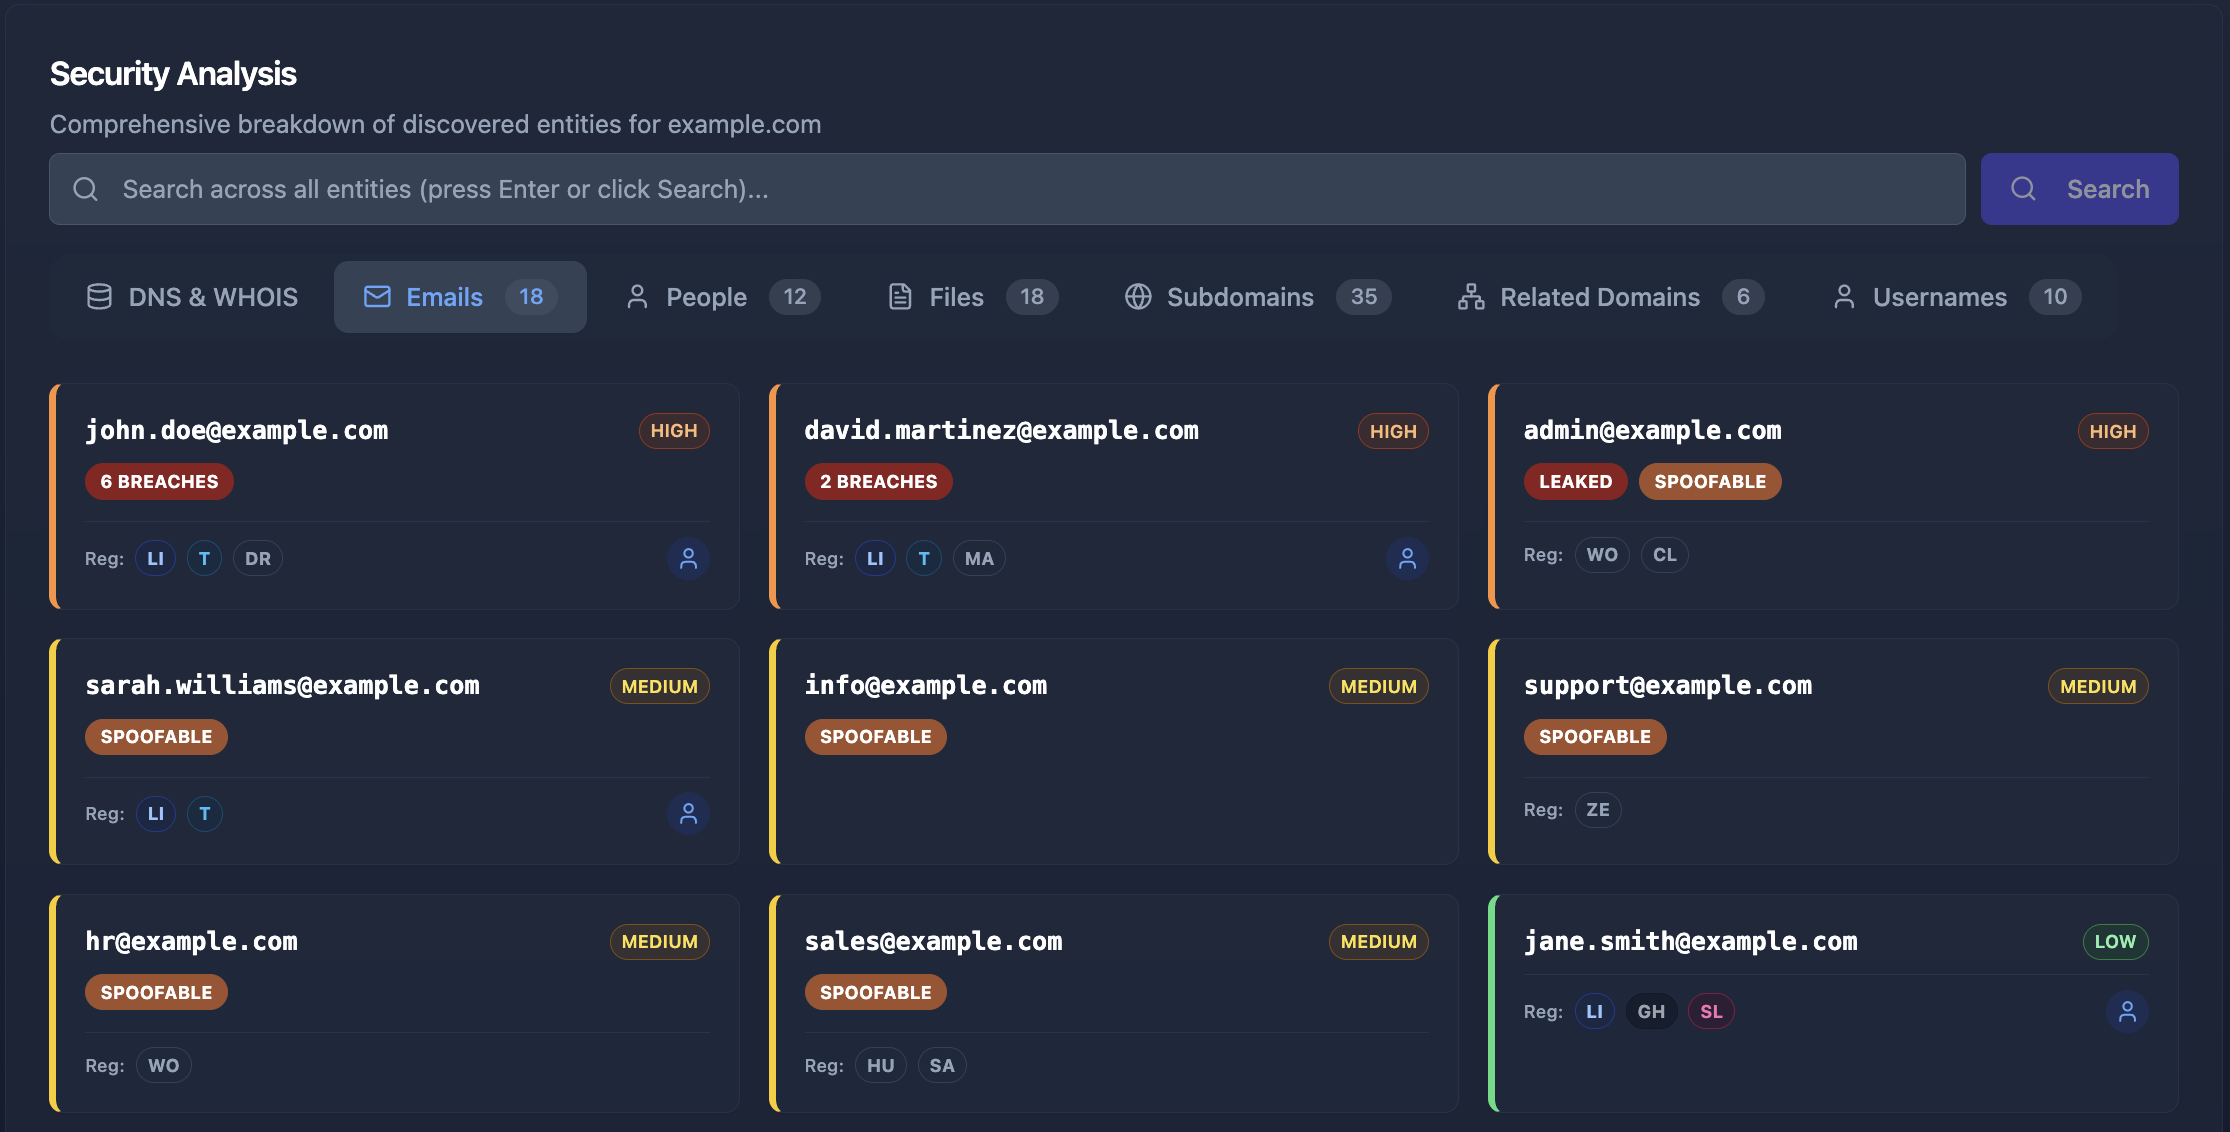The image size is (2230, 1132).
Task: Click the LI registration badge under john.doe
Action: pos(155,558)
